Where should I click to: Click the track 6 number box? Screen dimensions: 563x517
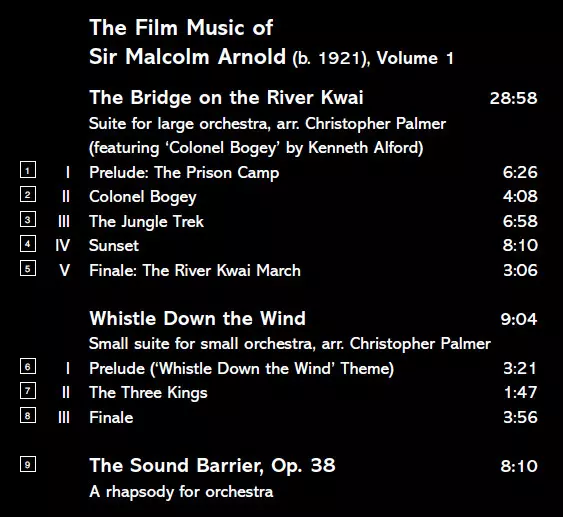[28, 366]
